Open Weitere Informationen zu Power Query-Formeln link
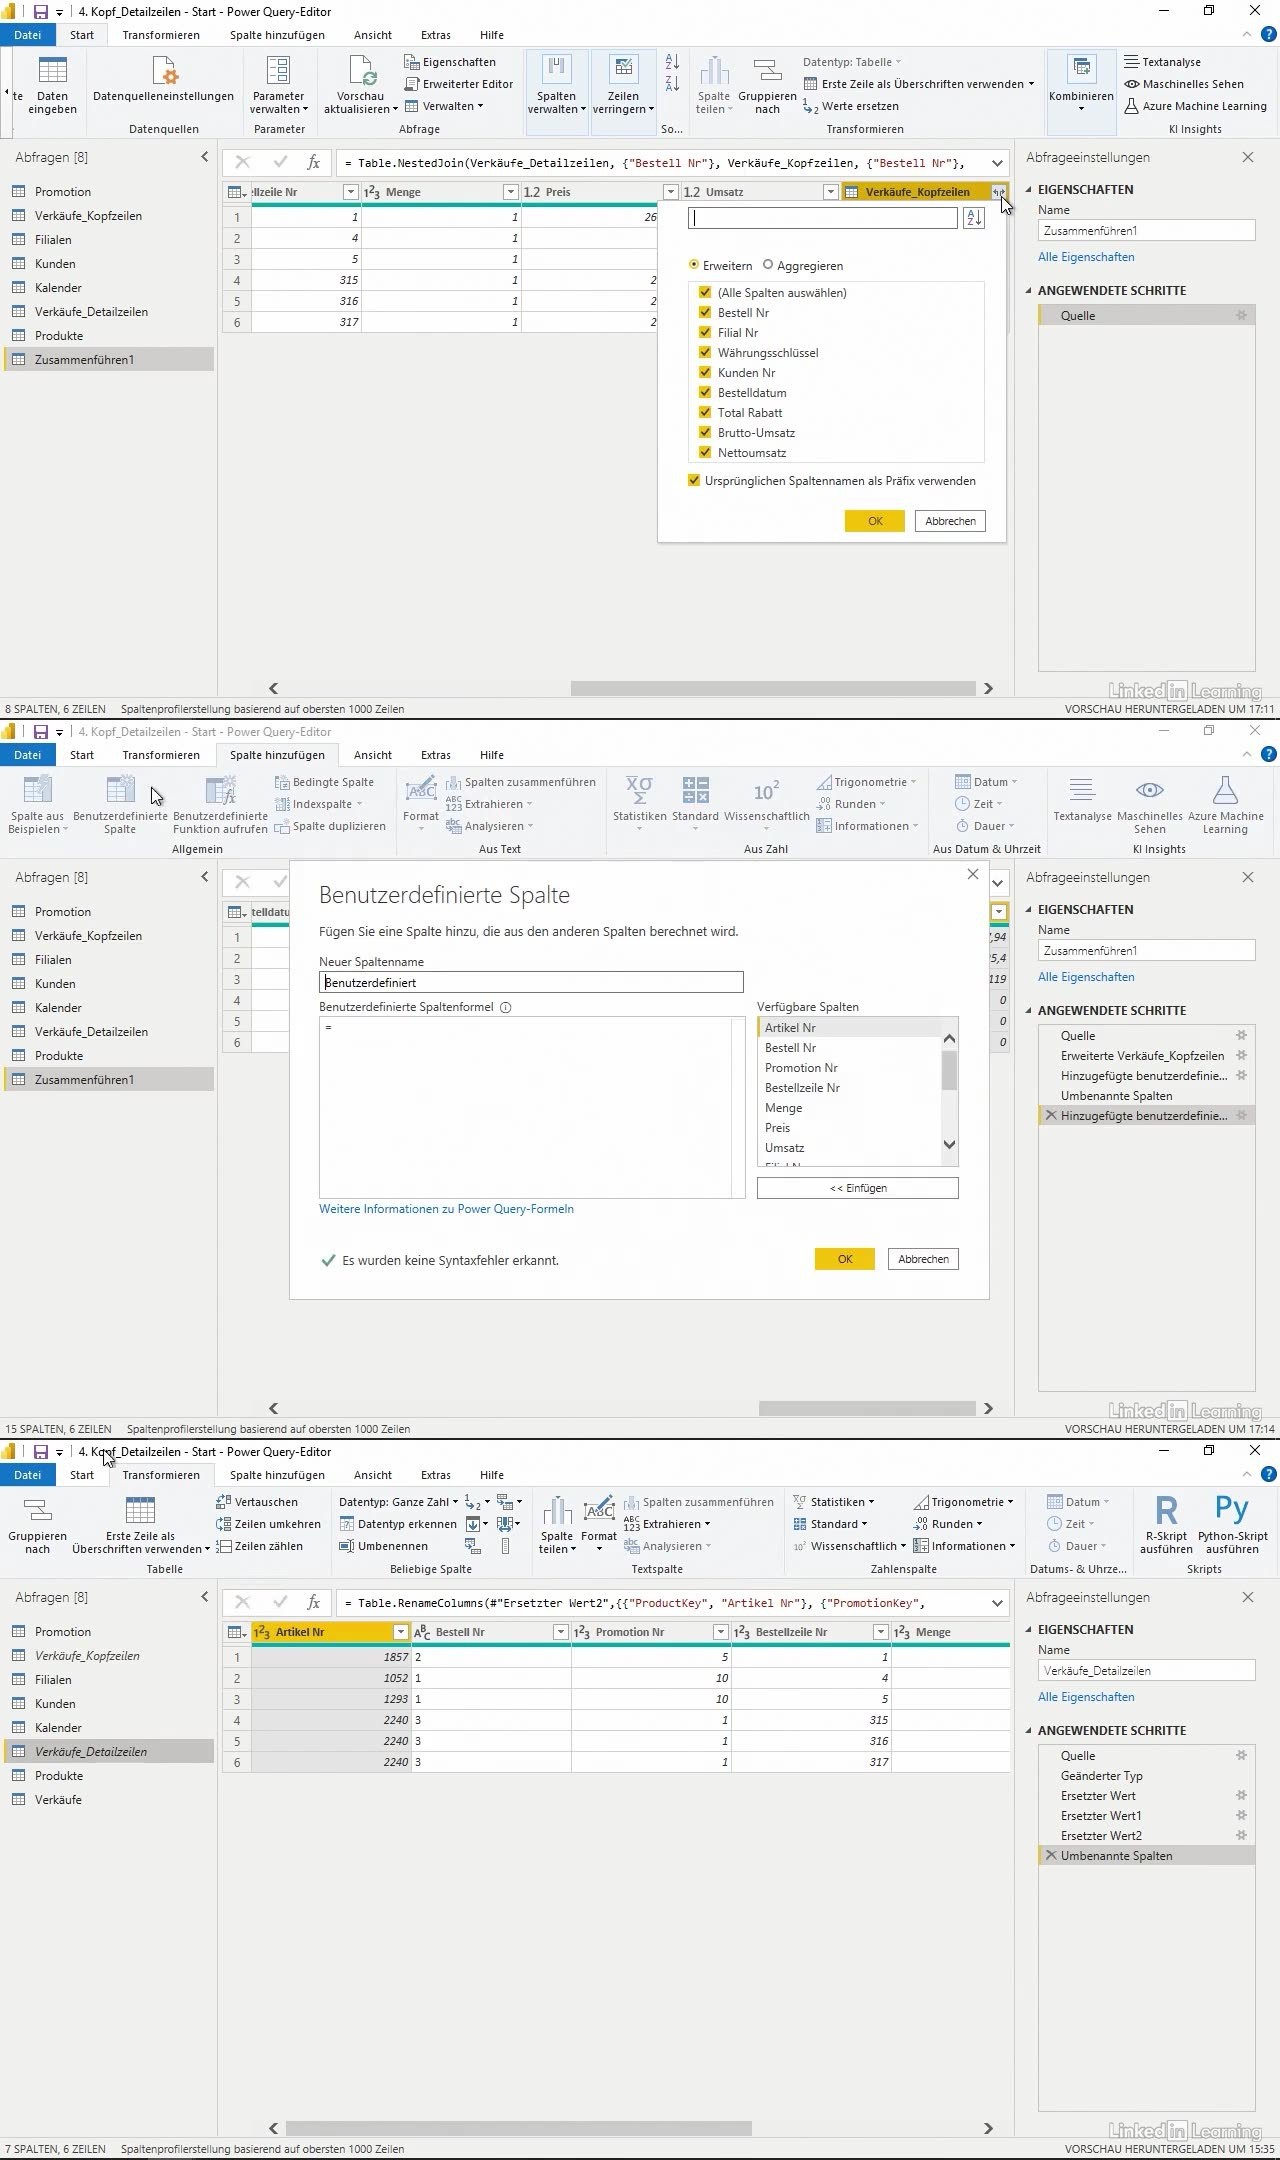Image resolution: width=1280 pixels, height=2160 pixels. pos(446,1209)
